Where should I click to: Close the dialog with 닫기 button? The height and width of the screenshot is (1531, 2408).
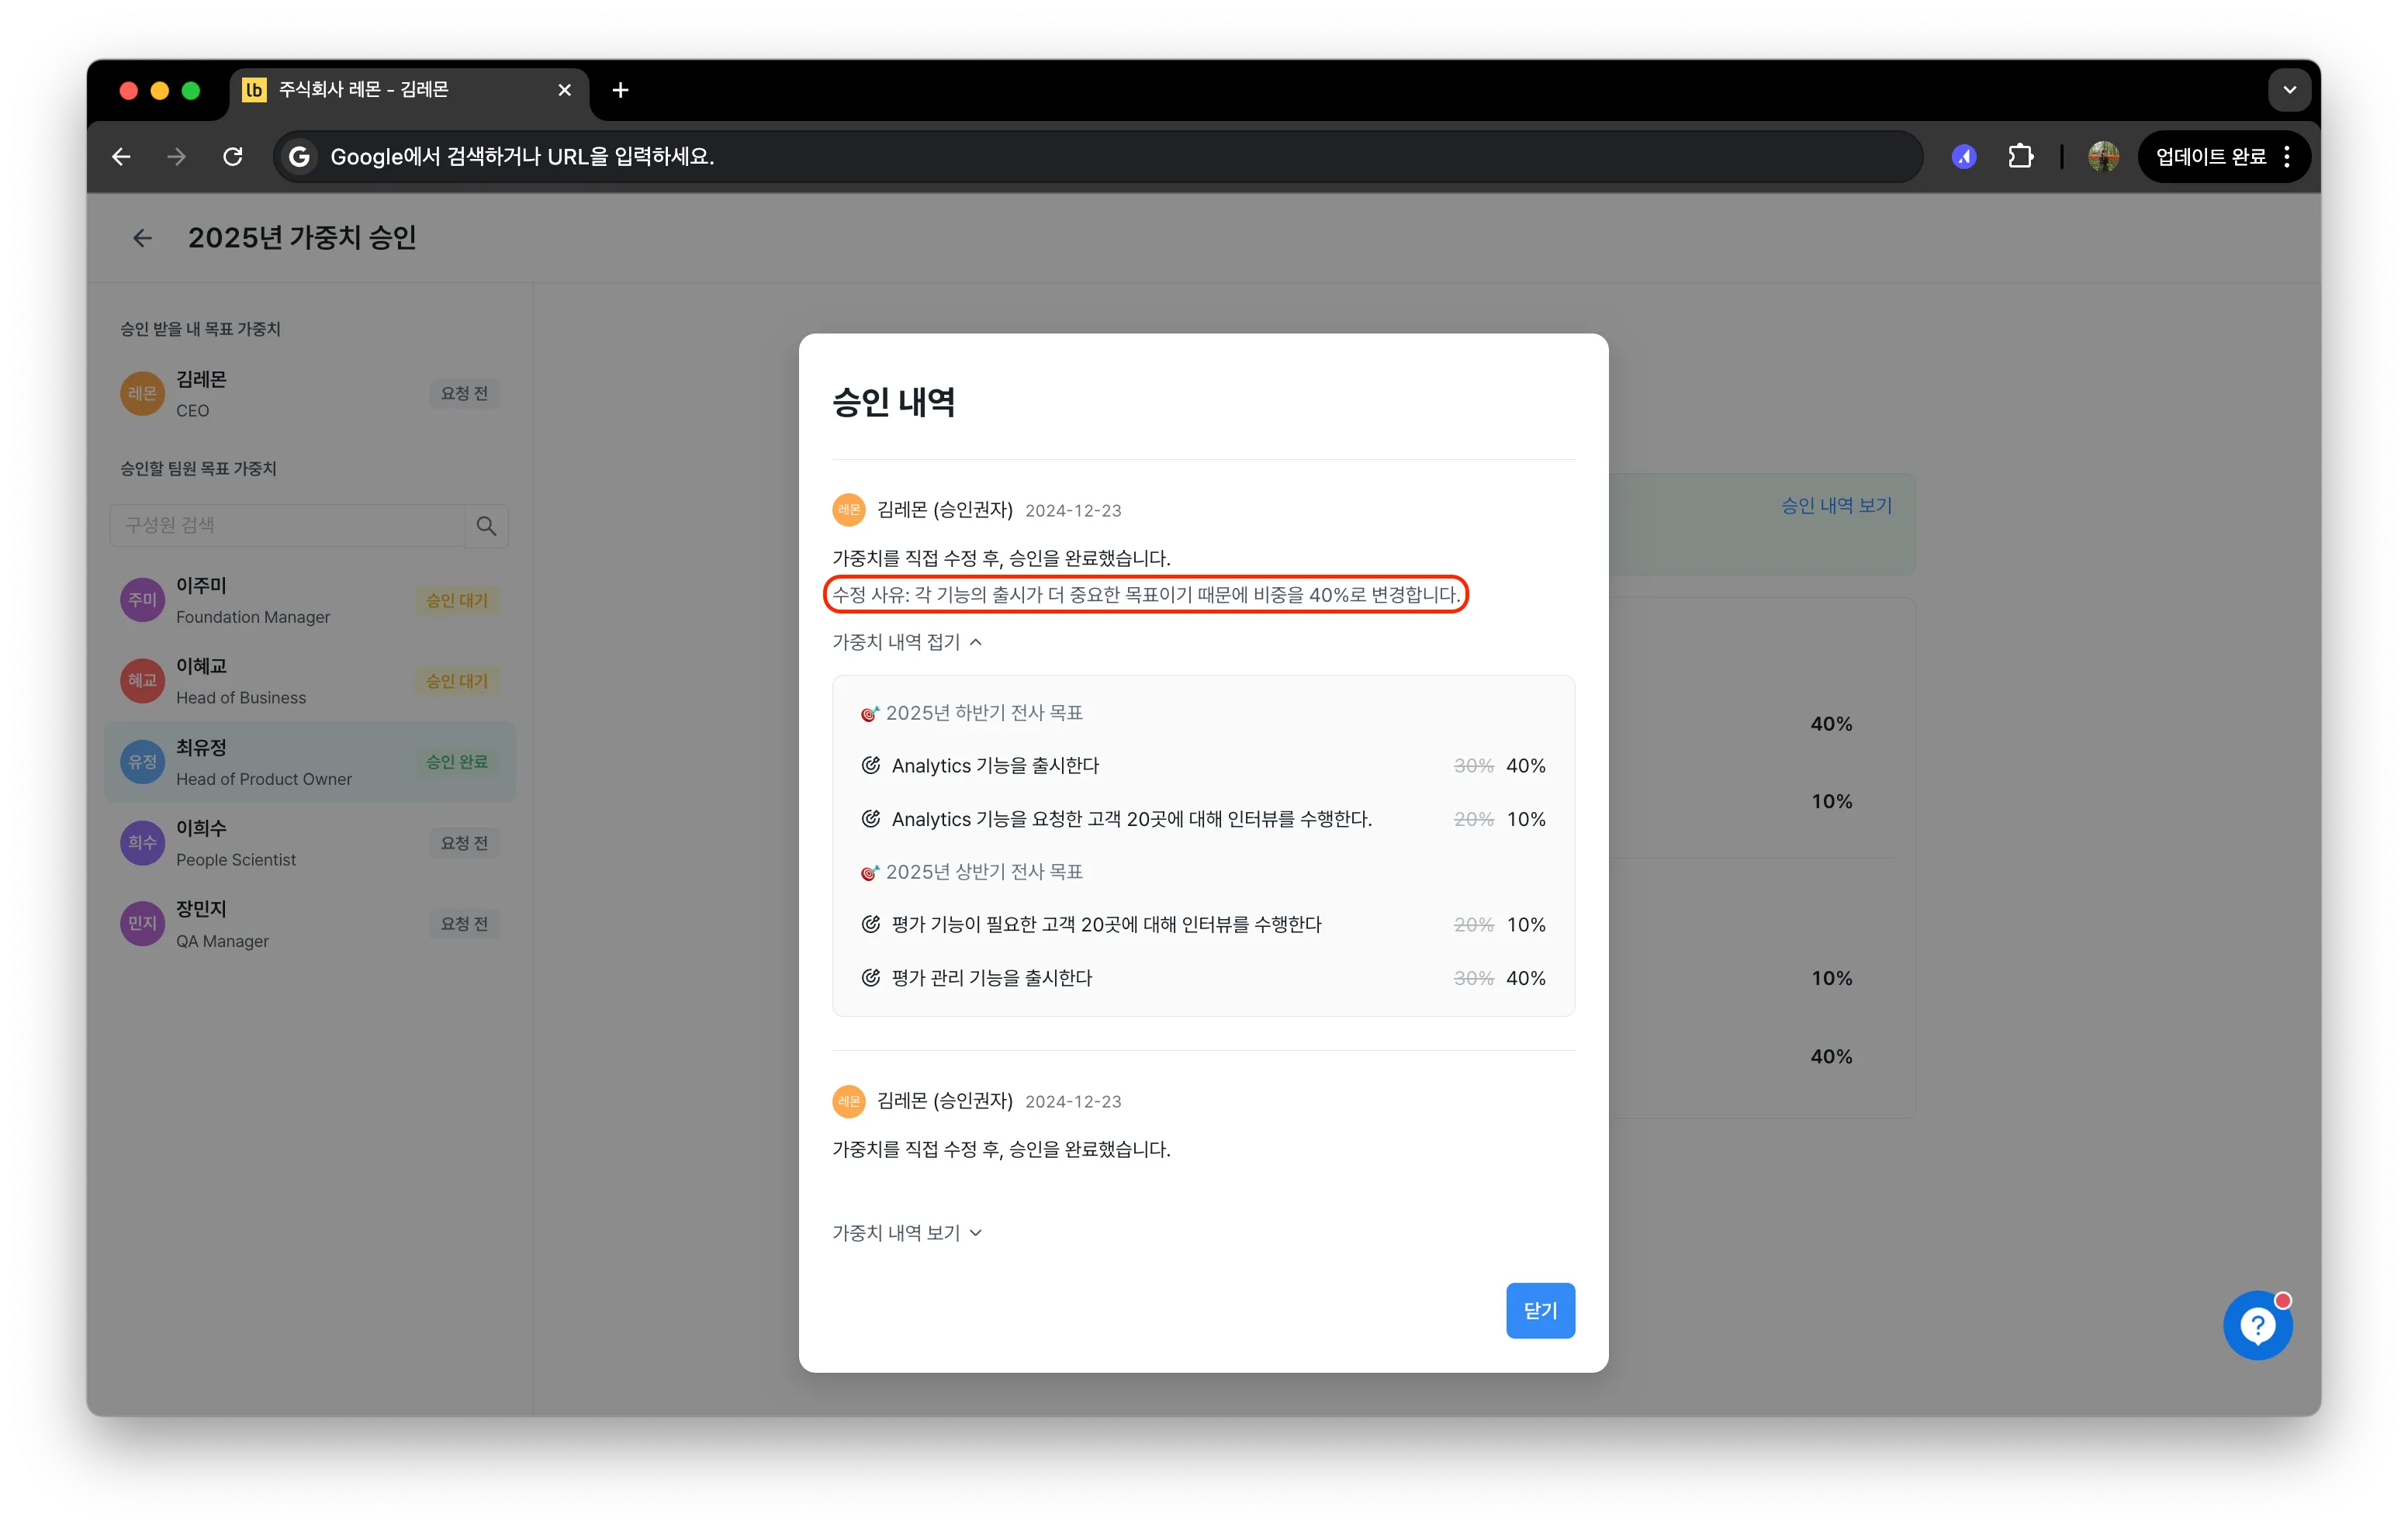[1540, 1310]
